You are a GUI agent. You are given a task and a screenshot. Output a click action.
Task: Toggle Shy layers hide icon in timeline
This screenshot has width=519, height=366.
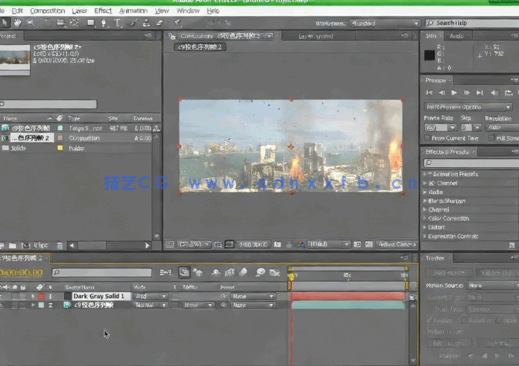(216, 273)
